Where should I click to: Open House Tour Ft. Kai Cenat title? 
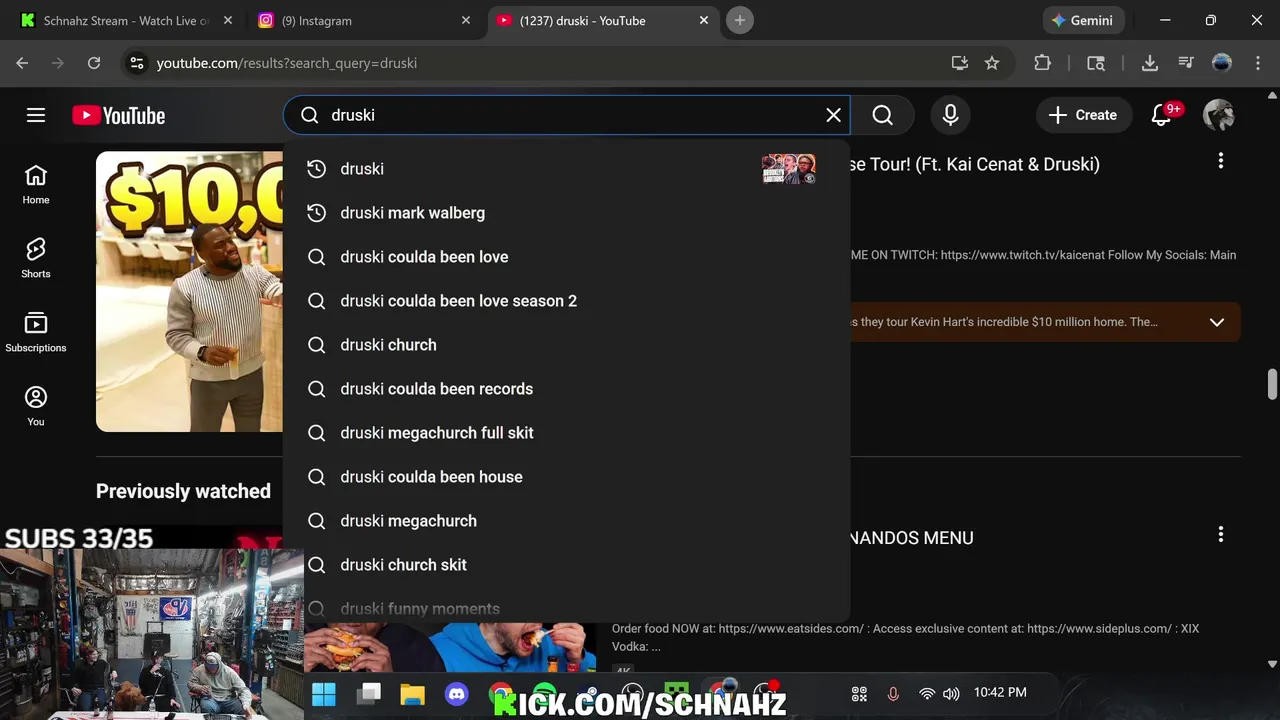tap(975, 164)
